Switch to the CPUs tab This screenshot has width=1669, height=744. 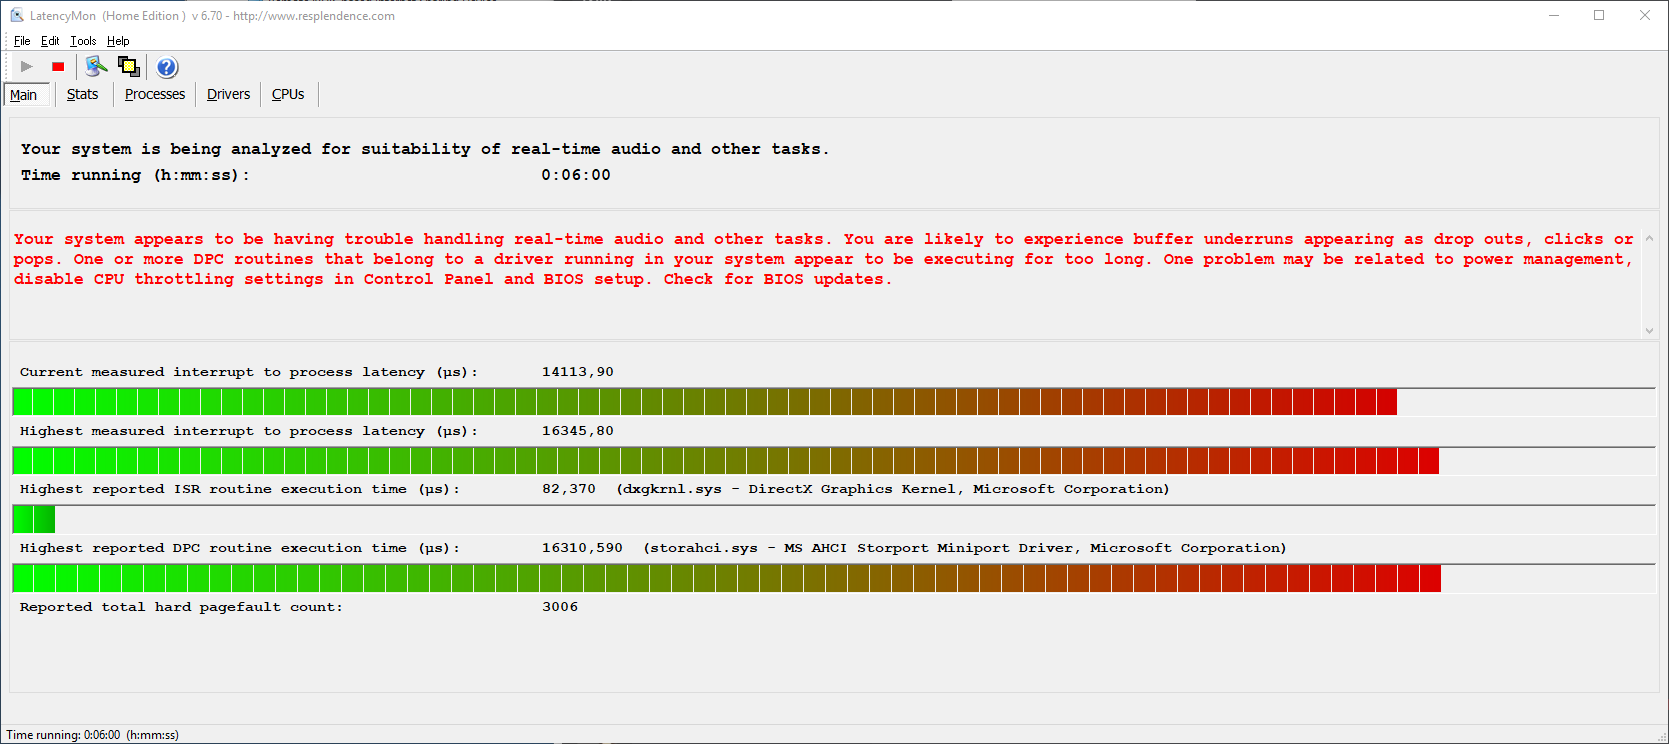tap(288, 94)
